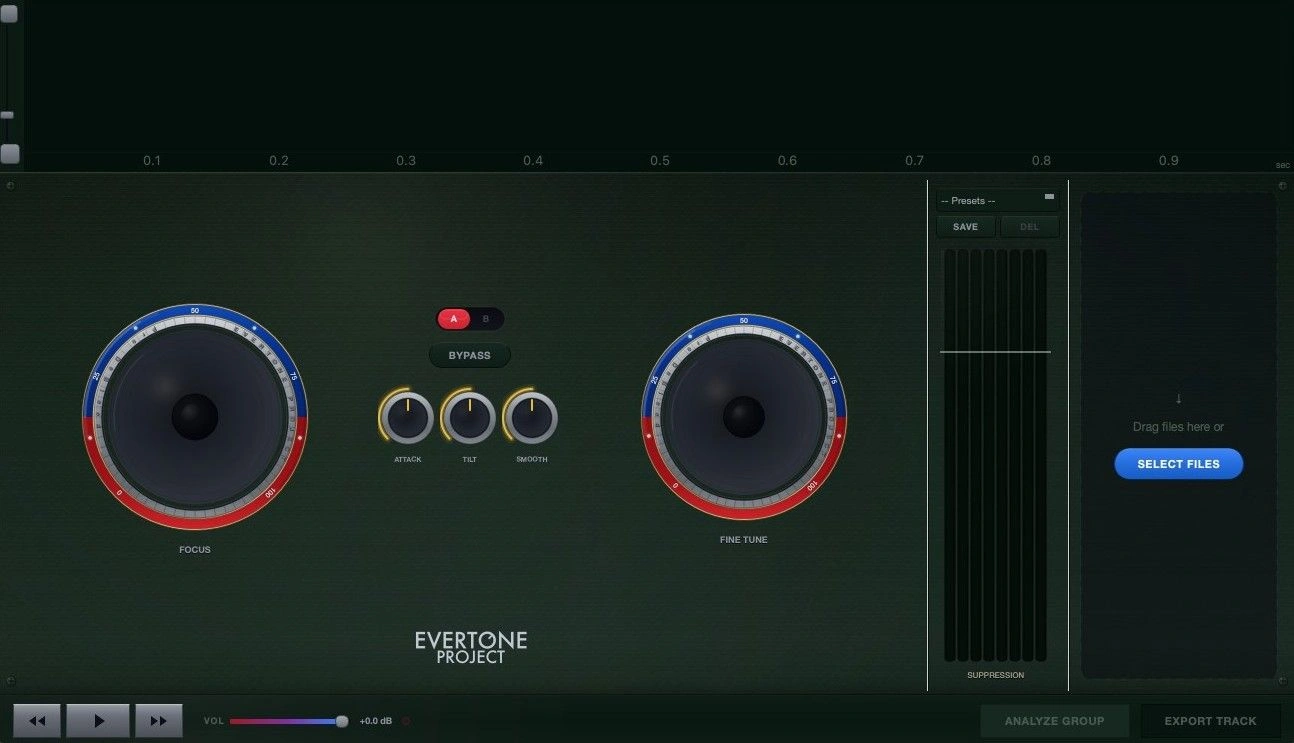Start playback with the play button

[x=98, y=720]
